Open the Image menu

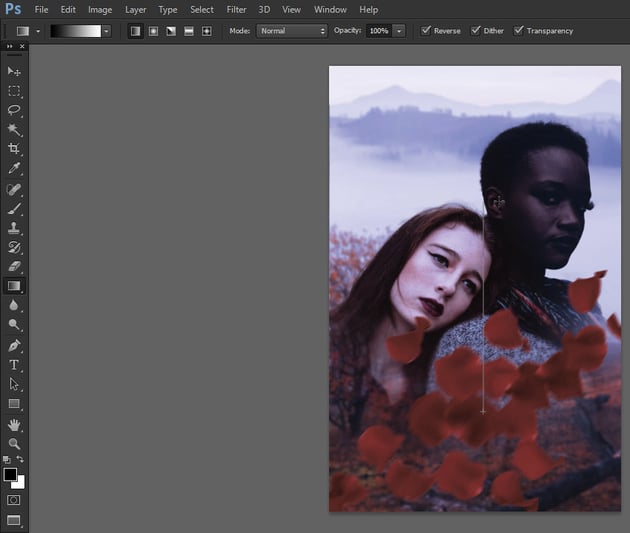coord(100,10)
